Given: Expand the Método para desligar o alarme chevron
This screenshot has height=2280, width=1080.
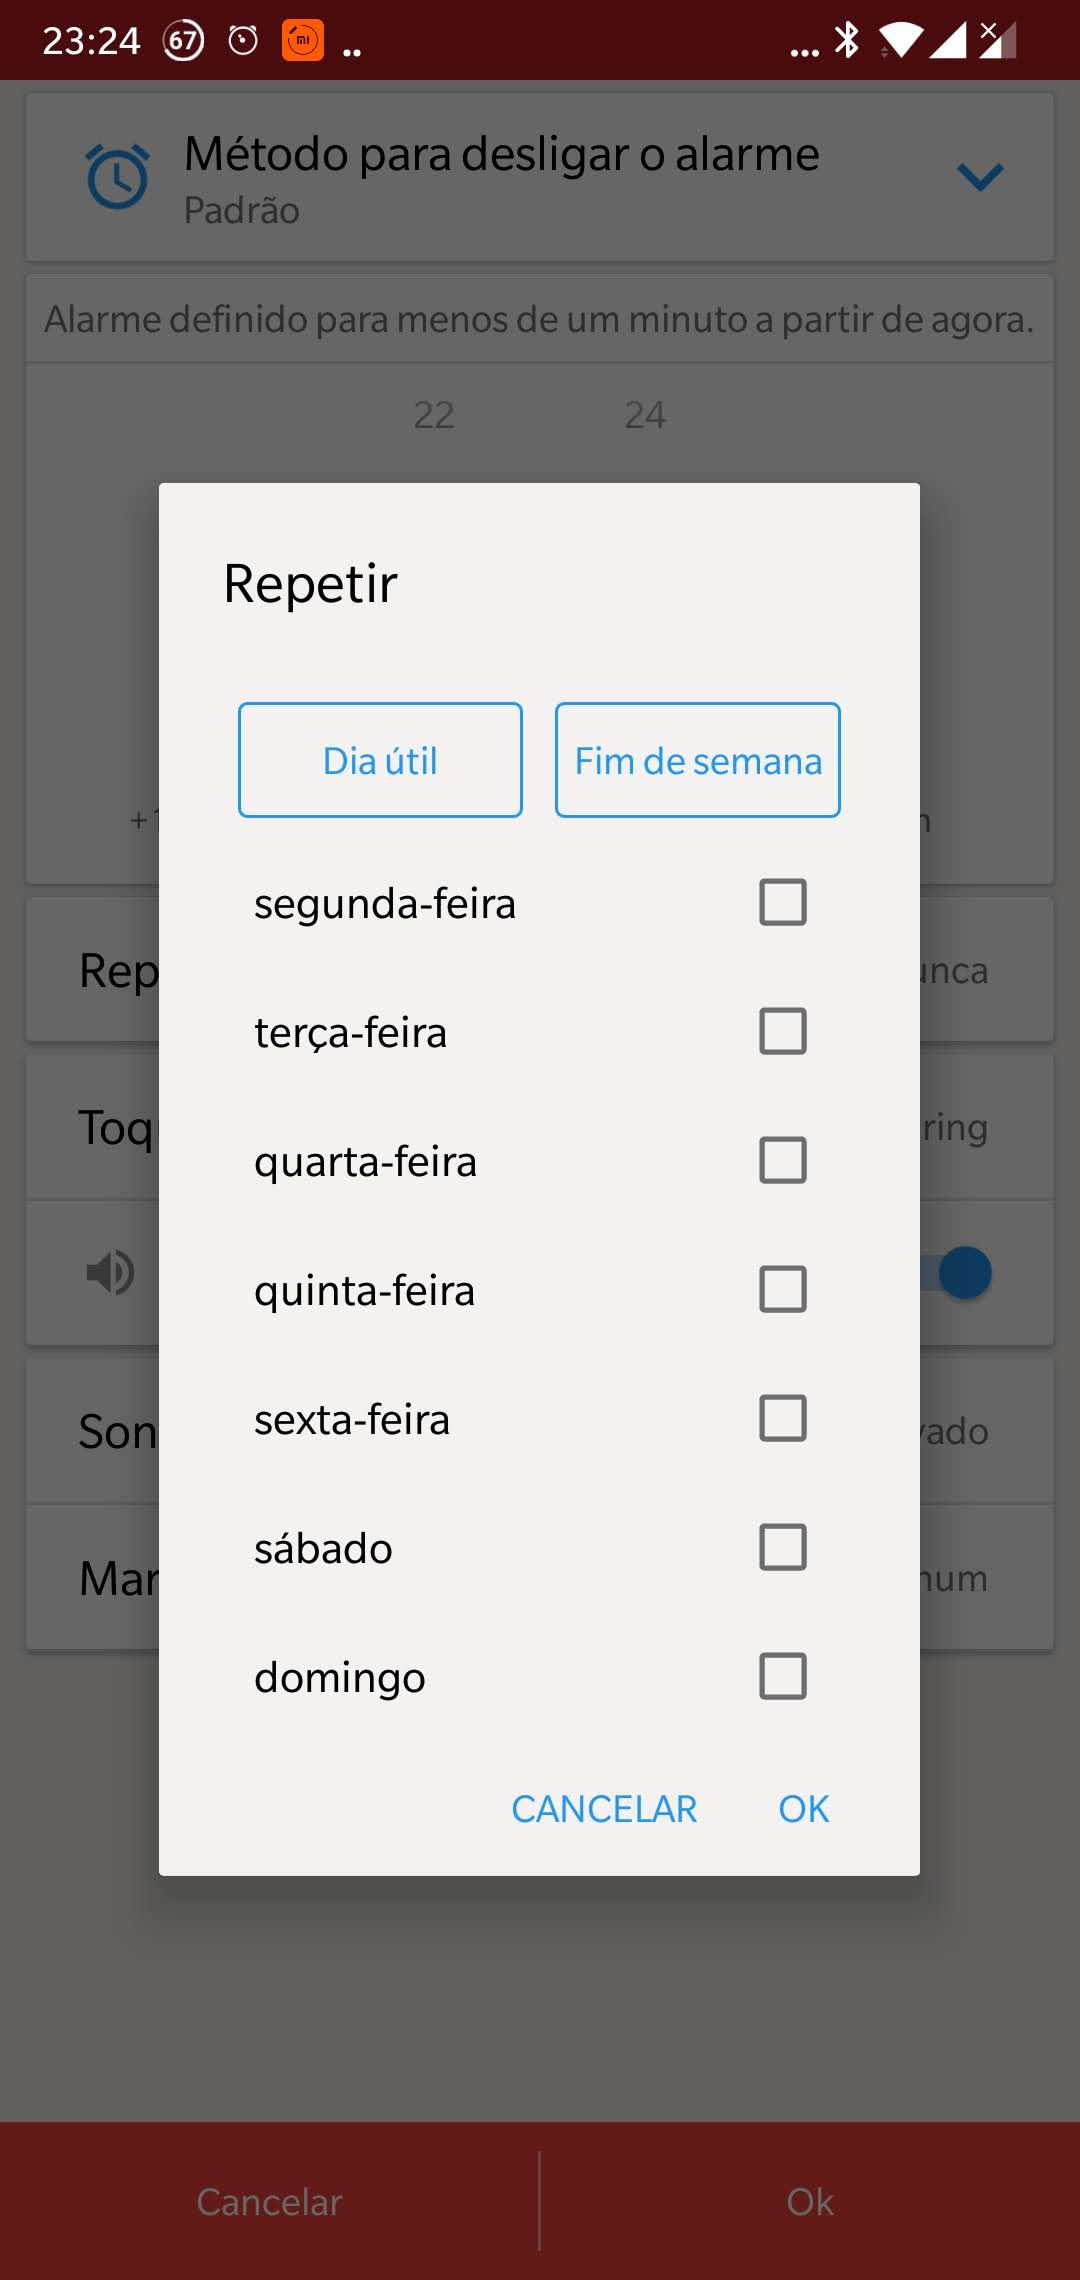Looking at the screenshot, I should tap(980, 177).
